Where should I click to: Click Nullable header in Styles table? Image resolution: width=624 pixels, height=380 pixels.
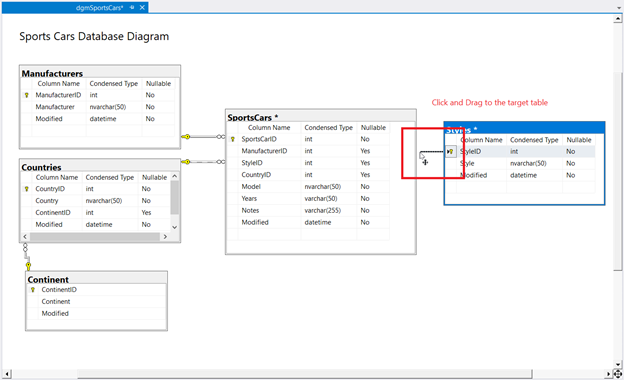click(x=579, y=140)
